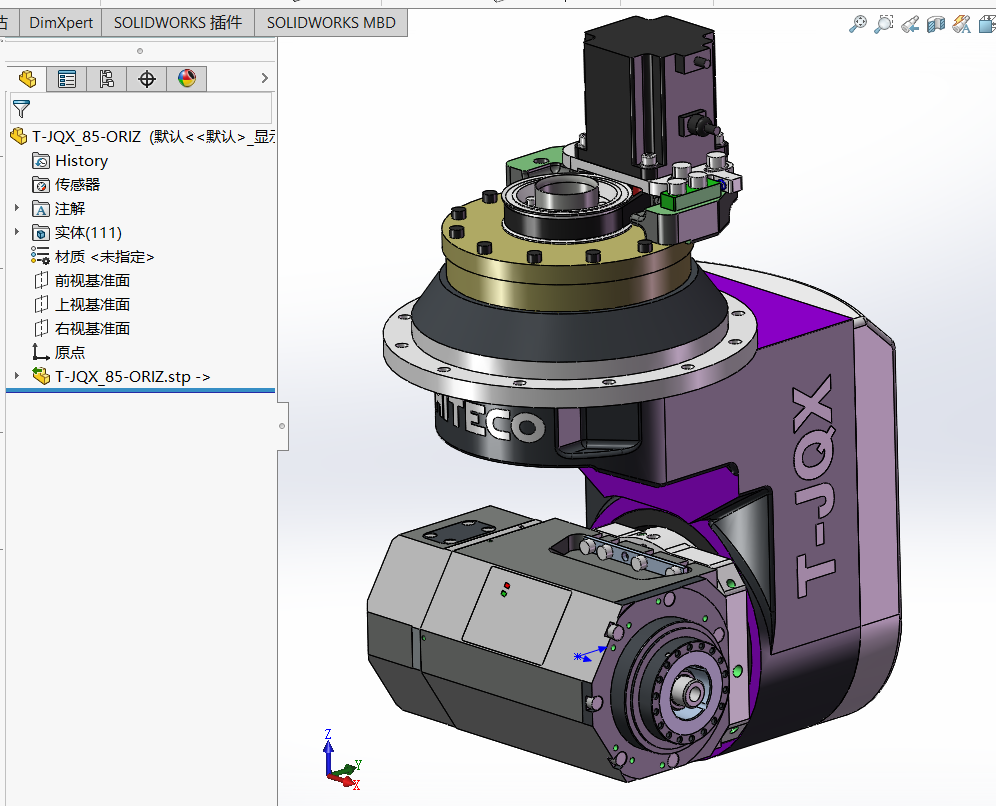Image resolution: width=996 pixels, height=806 pixels.
Task: Select the 传感器 sensors folder
Action: tap(77, 185)
